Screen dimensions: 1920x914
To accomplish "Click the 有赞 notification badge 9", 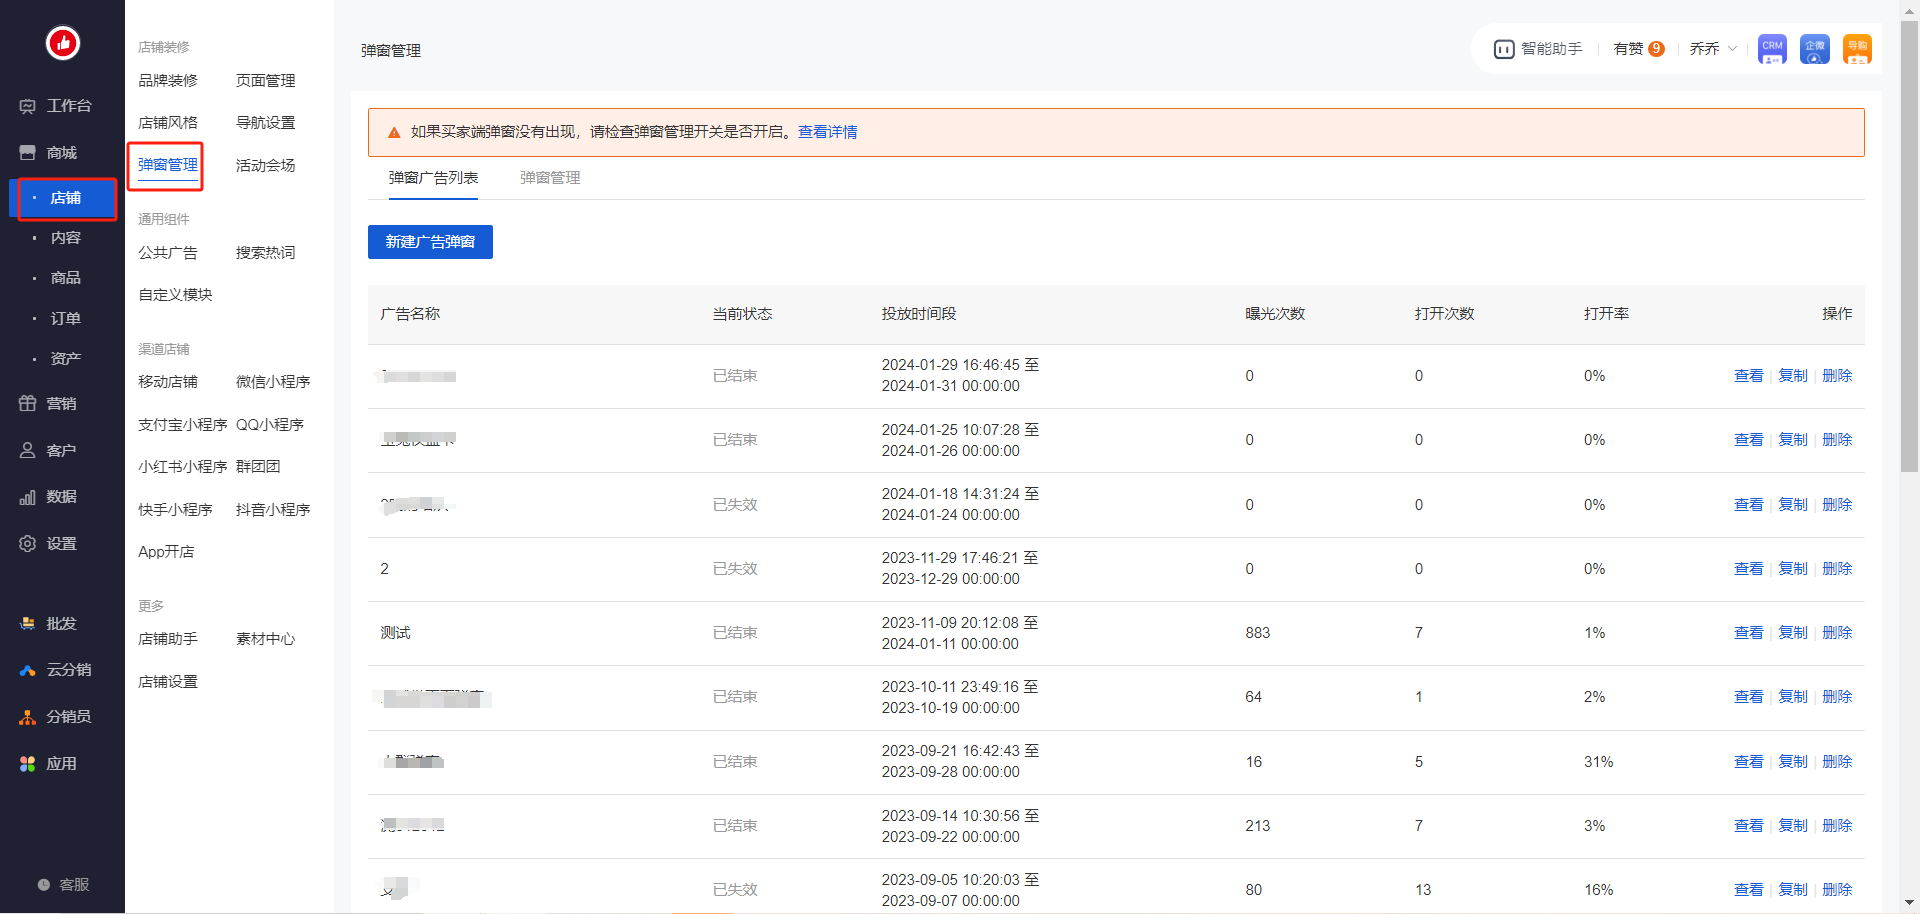I will click(x=1657, y=49).
